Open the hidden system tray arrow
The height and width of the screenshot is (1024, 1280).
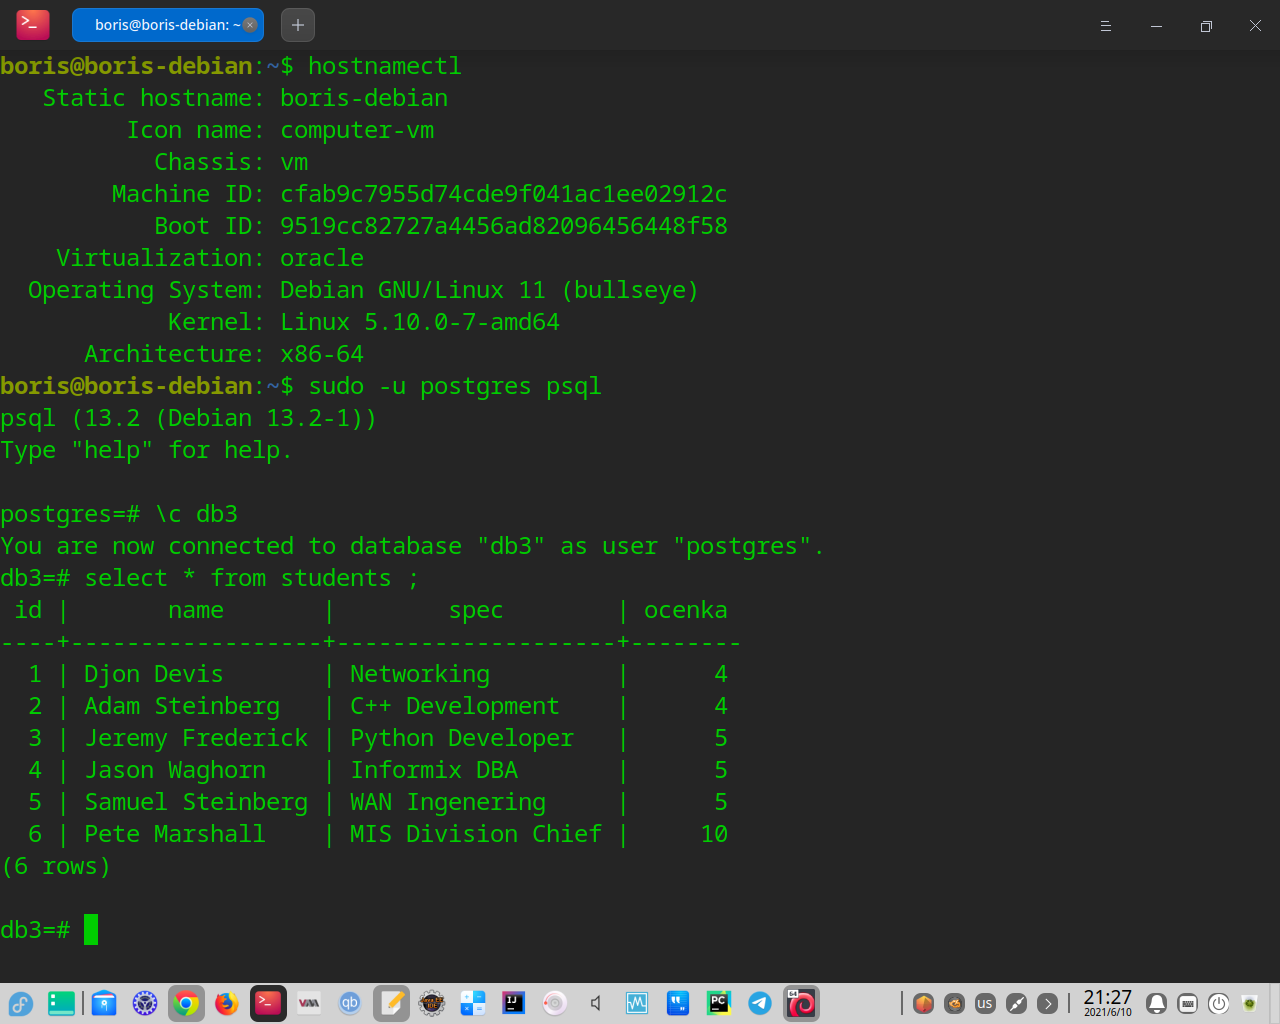point(1050,1003)
